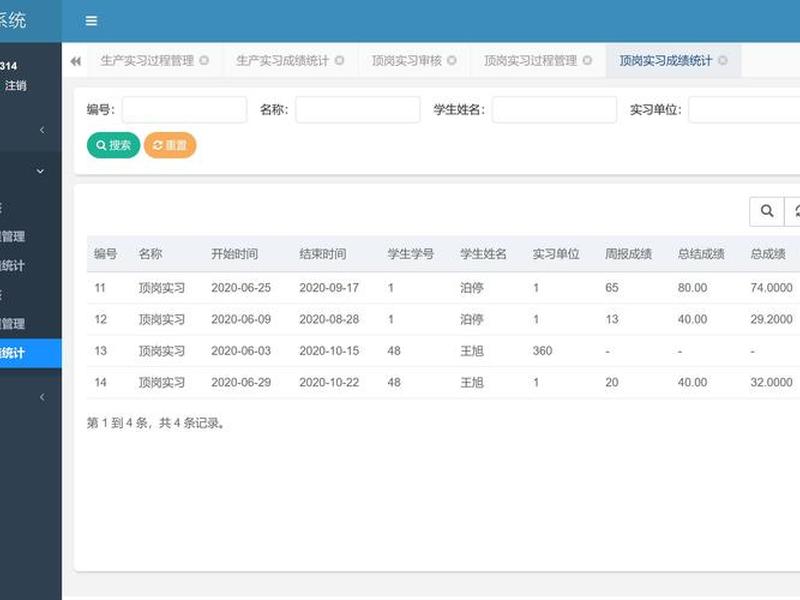Click the 注销 logout link
The width and height of the screenshot is (800, 600).
click(x=15, y=86)
